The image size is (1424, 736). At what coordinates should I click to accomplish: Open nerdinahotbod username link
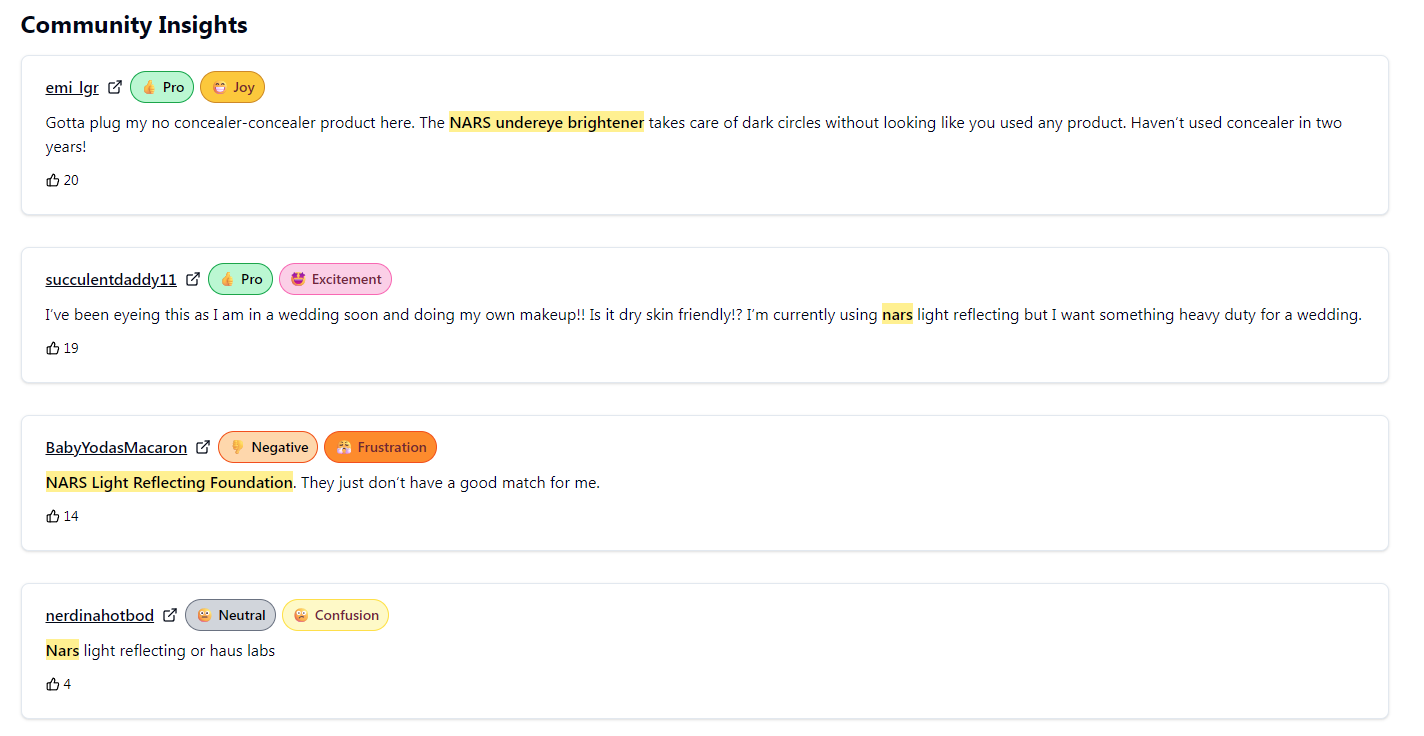coord(100,615)
